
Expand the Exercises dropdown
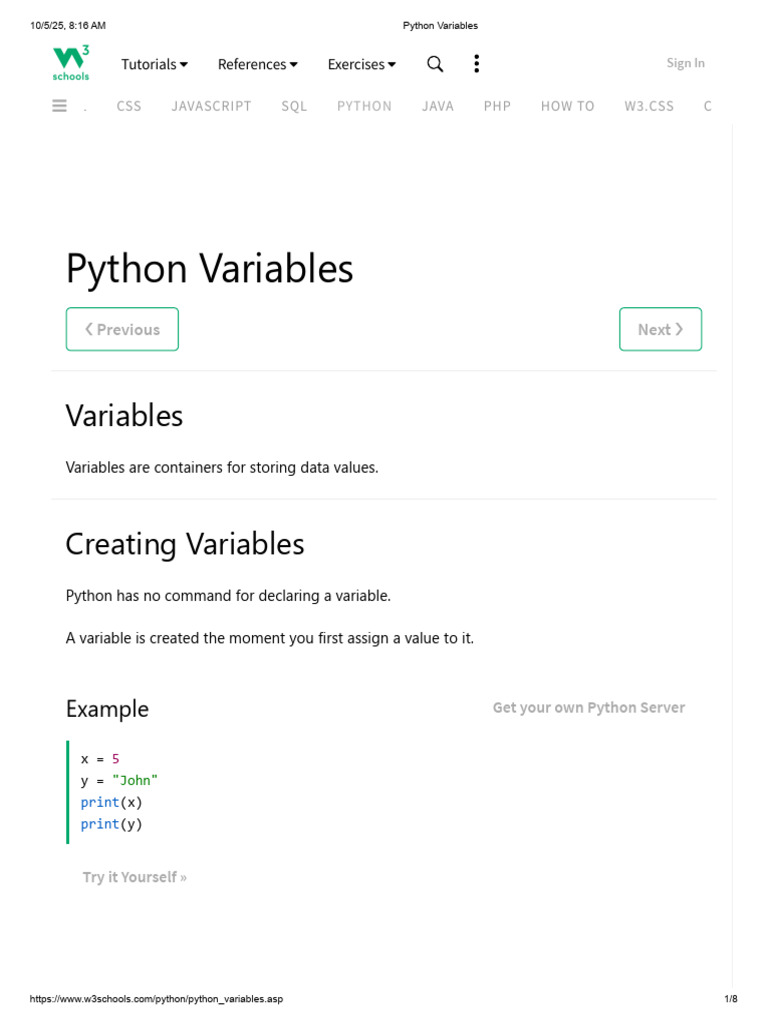tap(362, 64)
